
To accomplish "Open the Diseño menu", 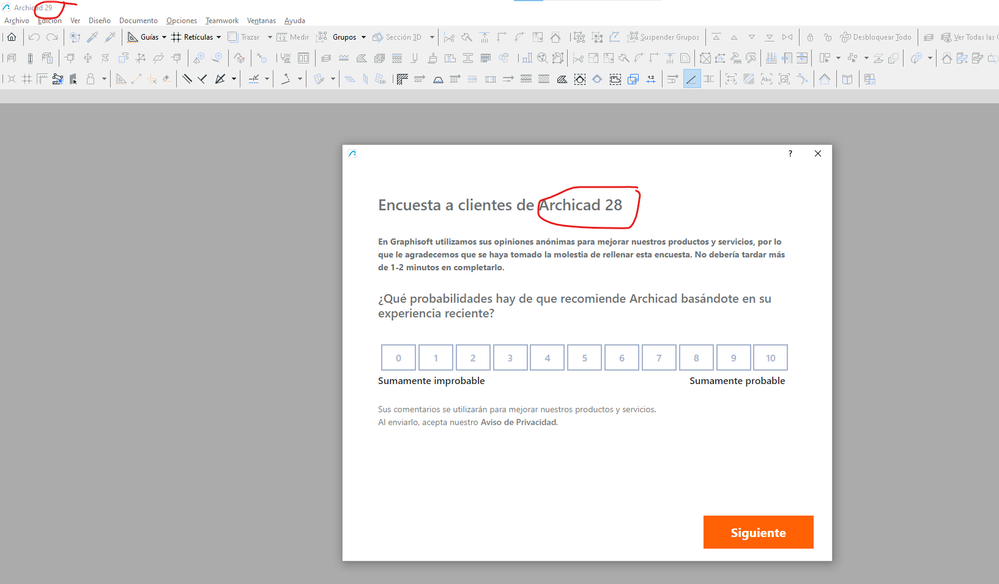I will [x=99, y=20].
